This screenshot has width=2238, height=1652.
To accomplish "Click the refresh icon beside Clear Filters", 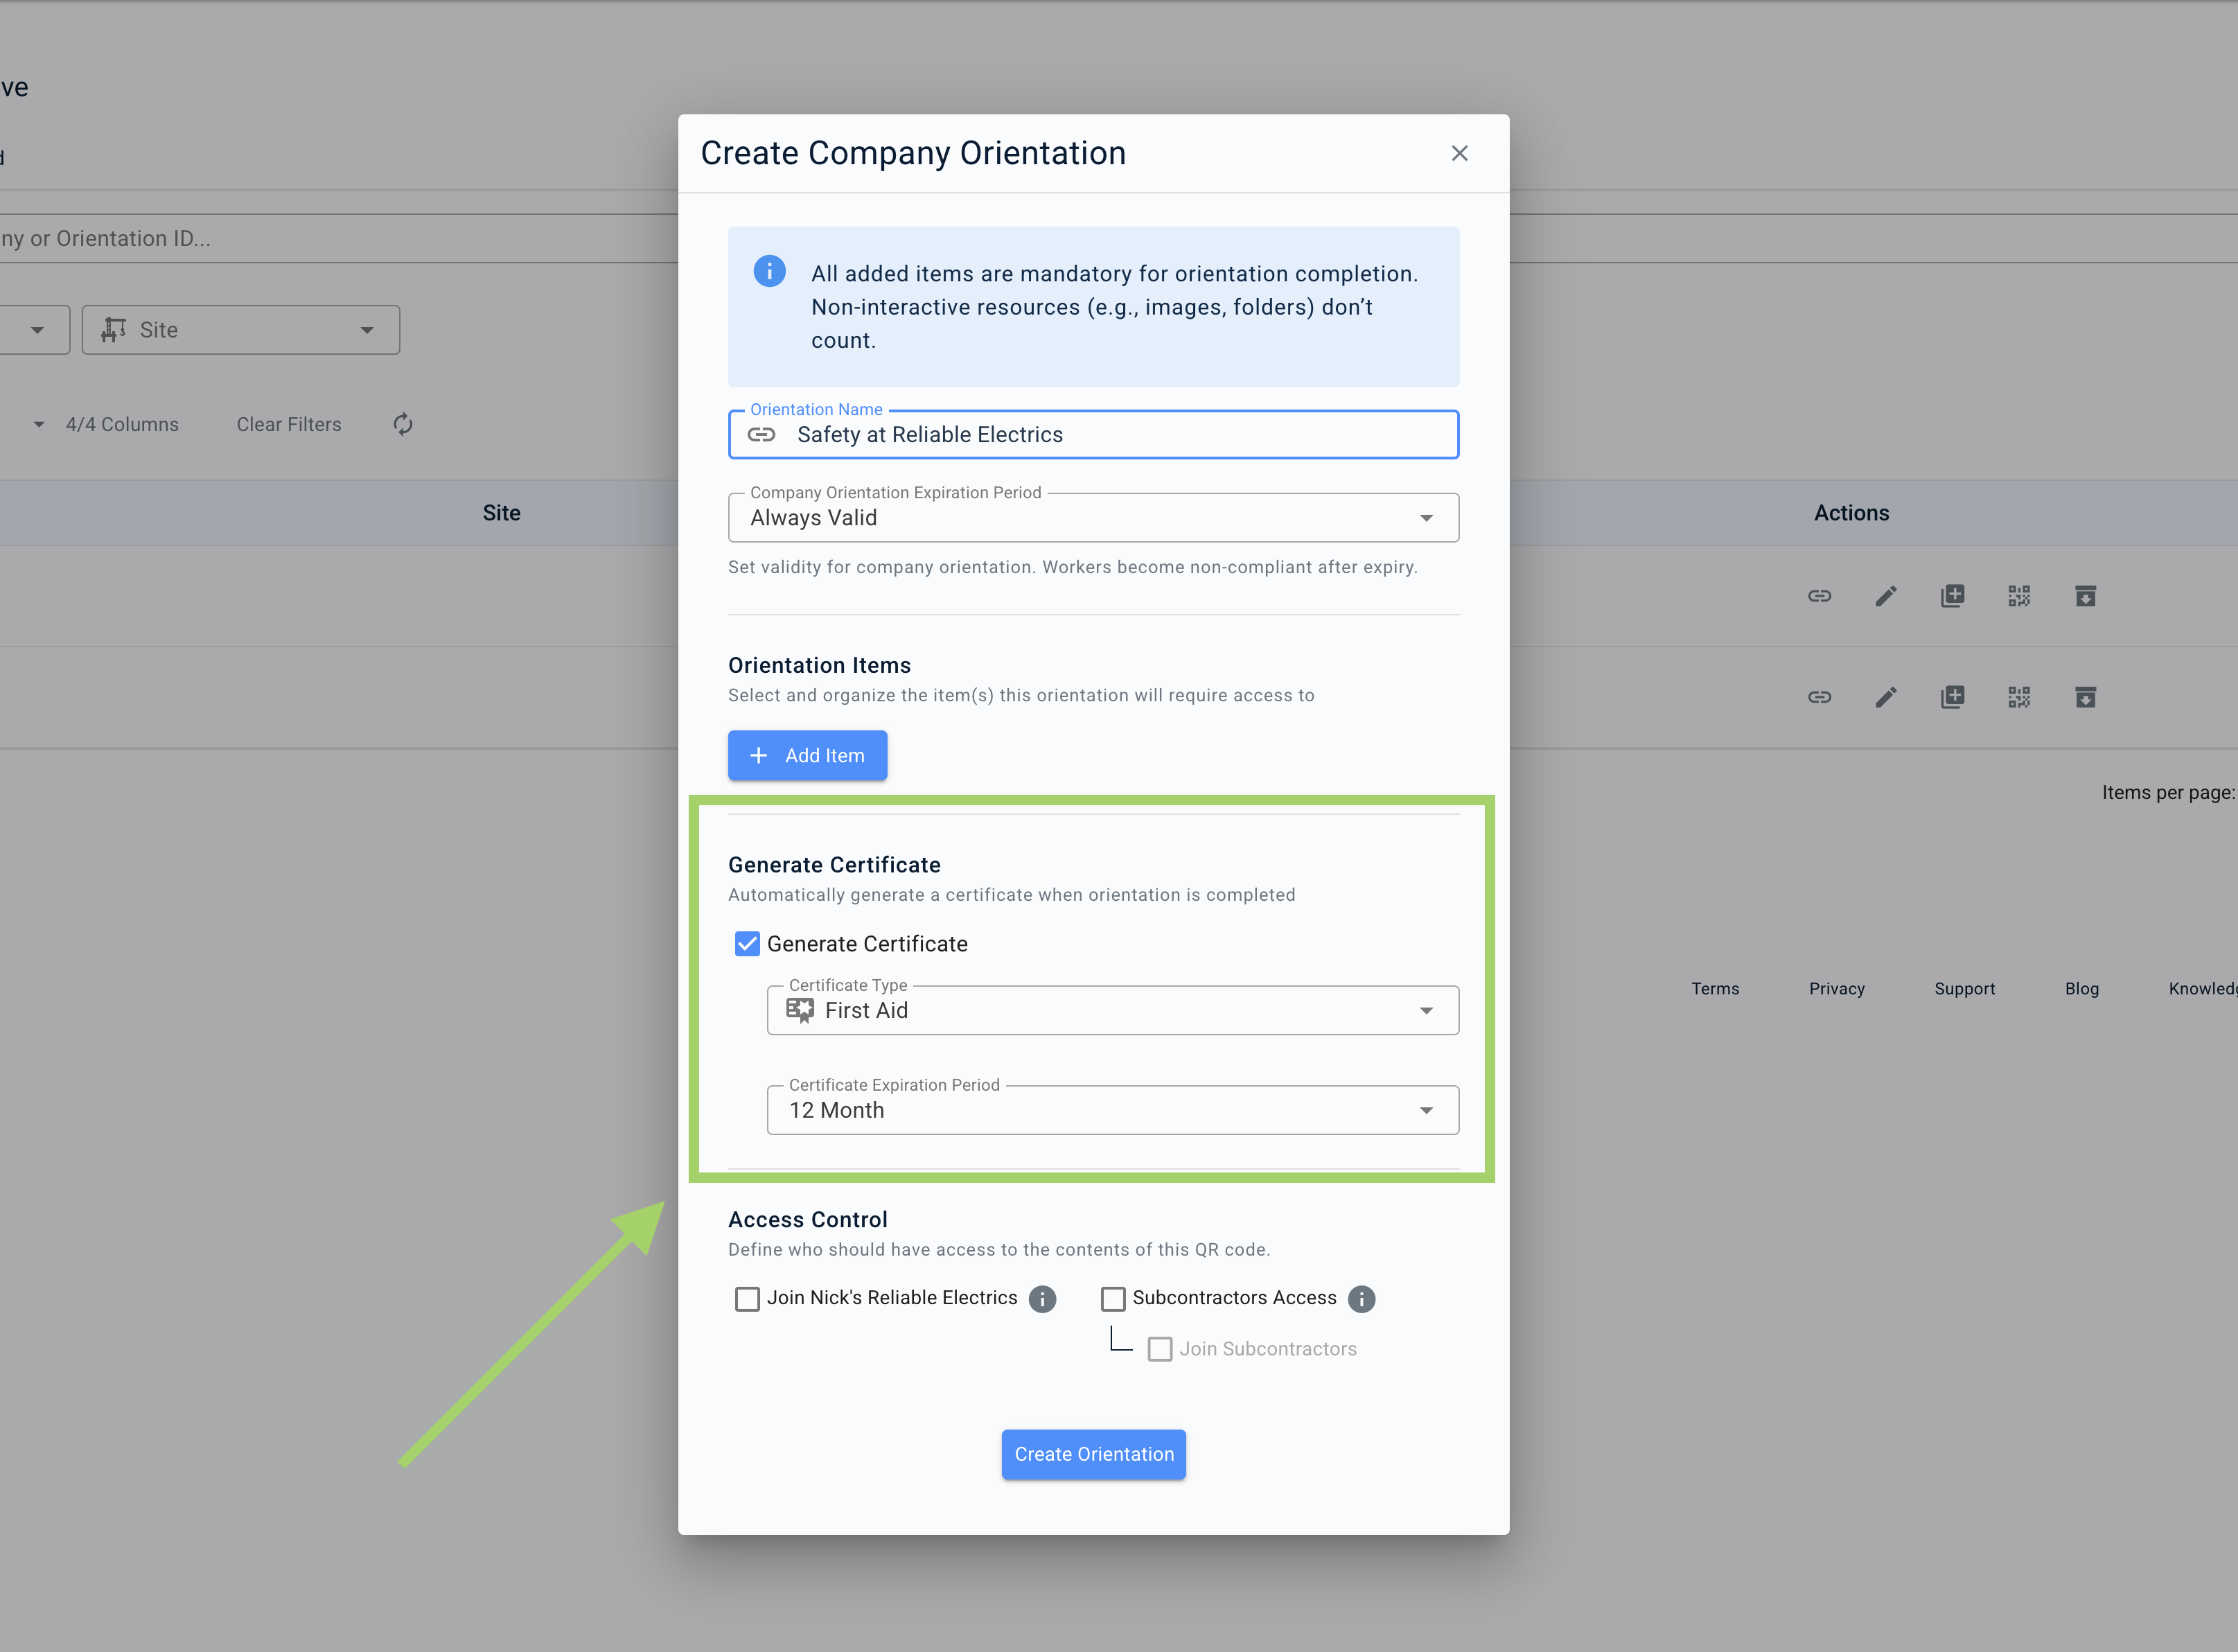I will pyautogui.click(x=403, y=424).
